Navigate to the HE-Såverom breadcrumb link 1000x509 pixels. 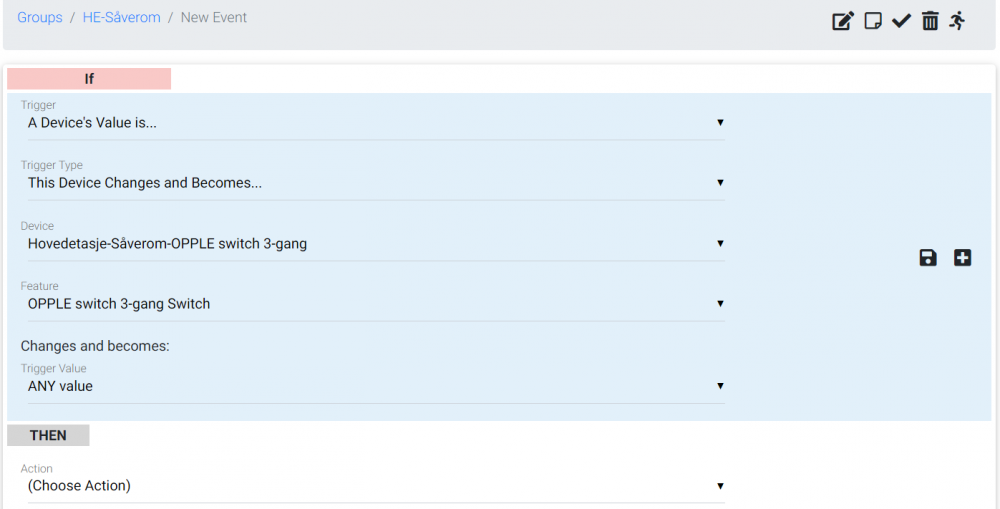[x=122, y=18]
